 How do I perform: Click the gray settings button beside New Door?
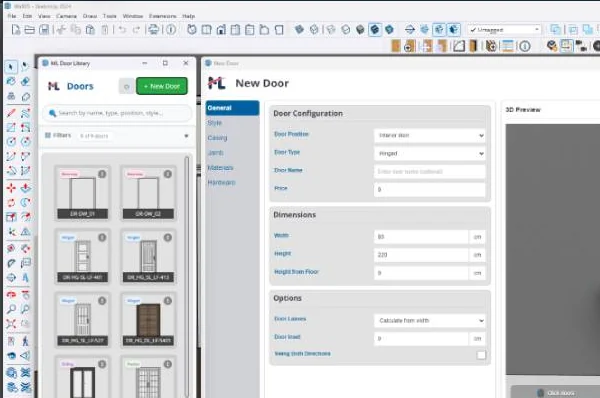(x=127, y=86)
